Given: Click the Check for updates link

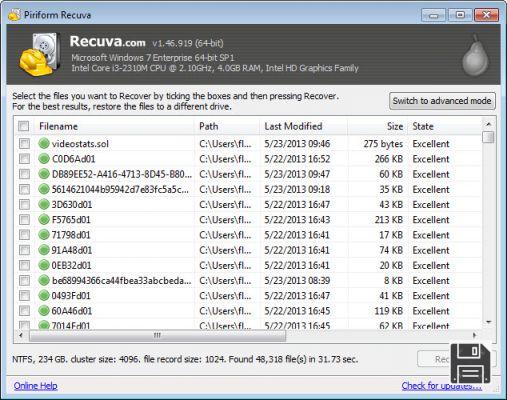Looking at the screenshot, I should coord(441,386).
